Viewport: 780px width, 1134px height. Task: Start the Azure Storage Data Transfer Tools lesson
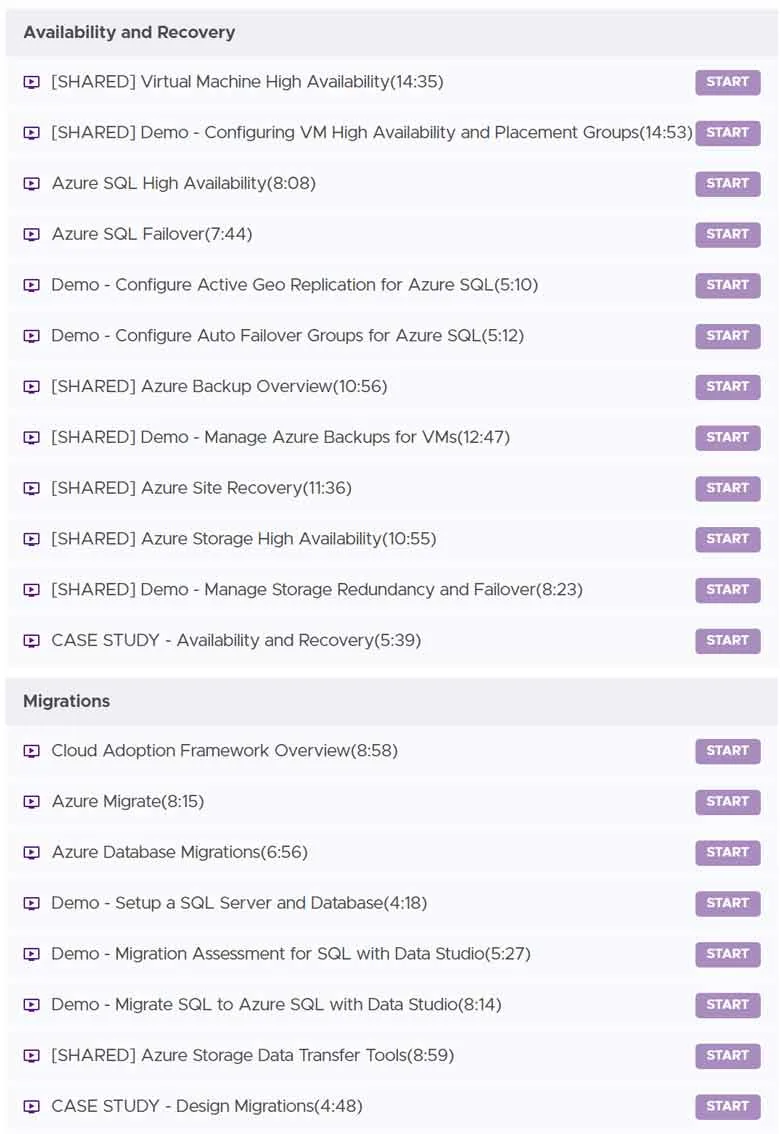(x=727, y=1055)
